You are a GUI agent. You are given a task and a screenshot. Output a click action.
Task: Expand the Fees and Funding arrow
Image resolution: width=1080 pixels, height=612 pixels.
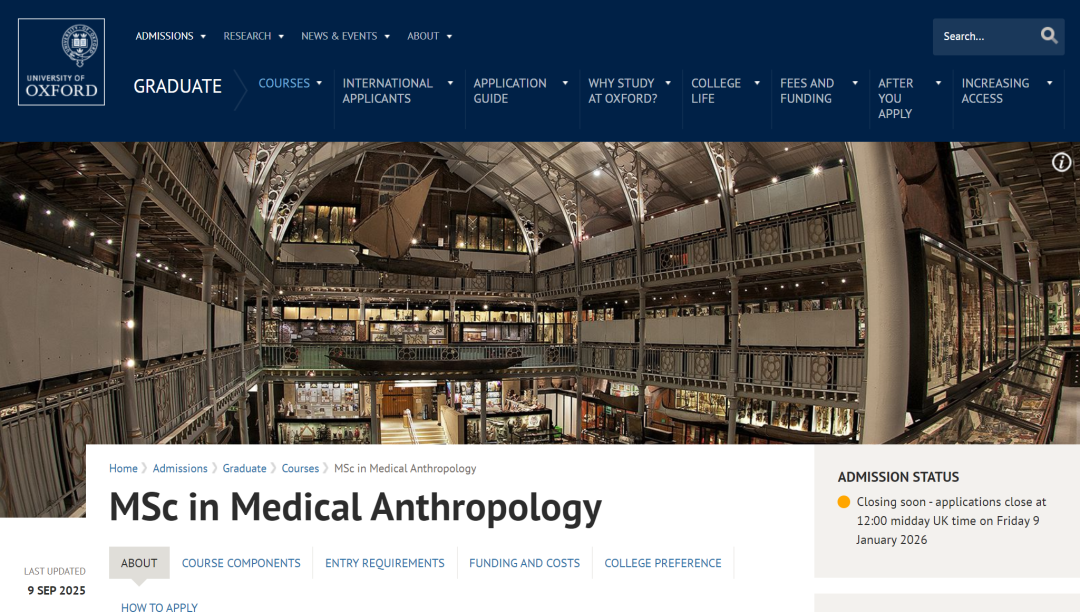855,83
